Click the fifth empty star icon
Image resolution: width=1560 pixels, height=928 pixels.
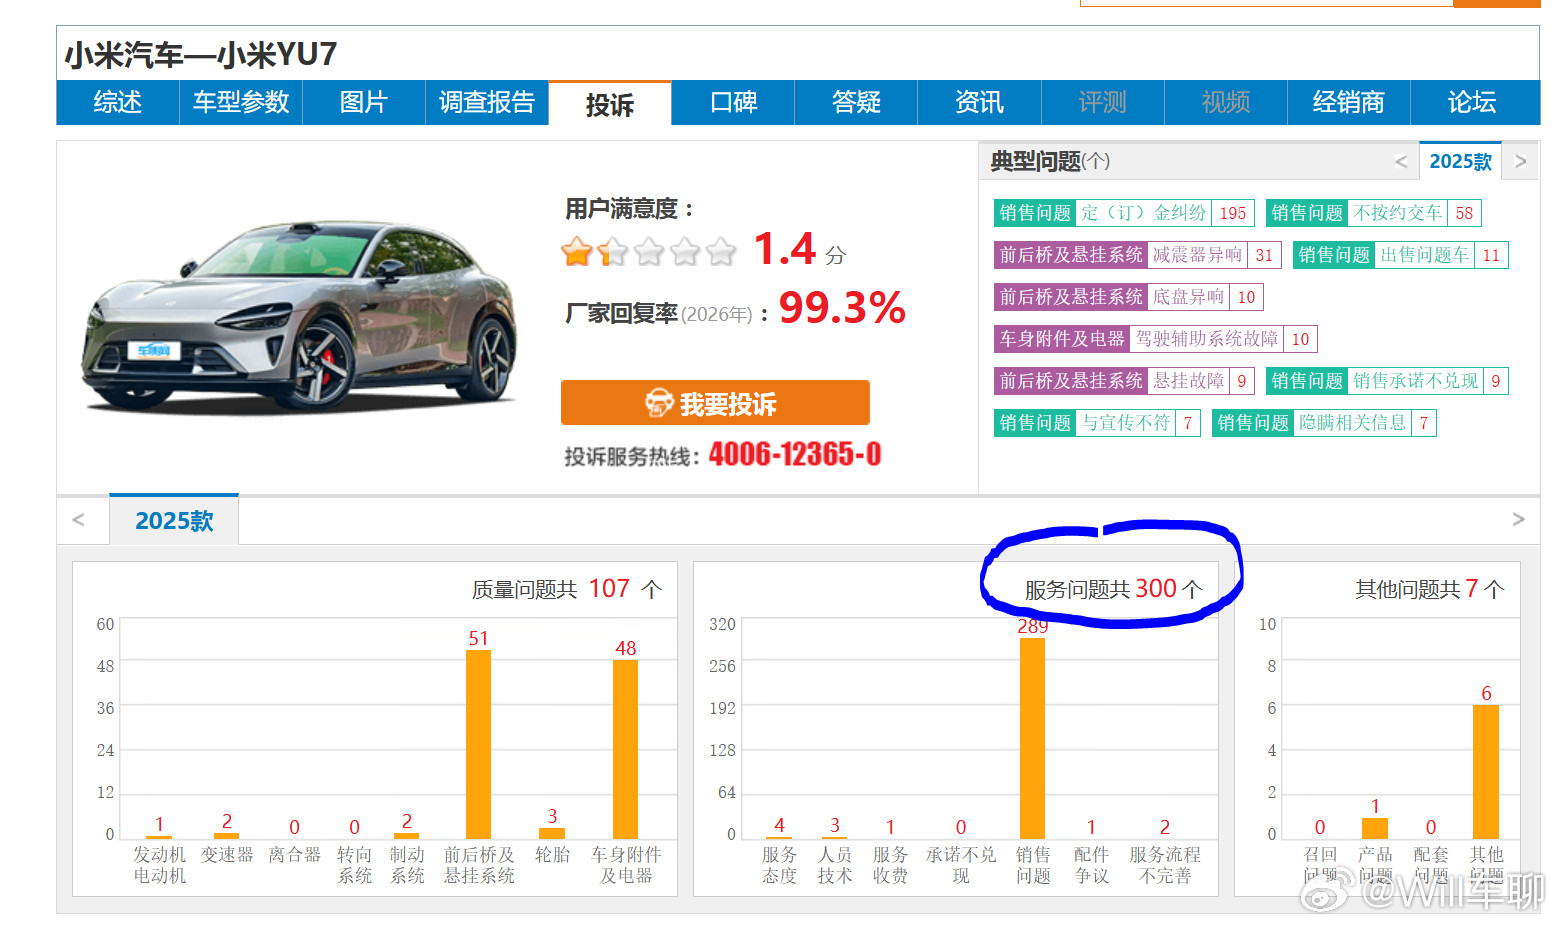pyautogui.click(x=722, y=253)
